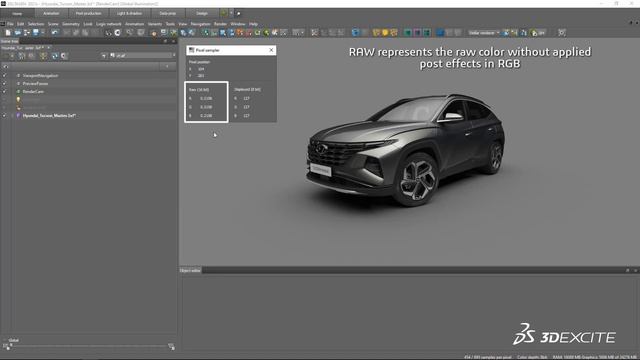The height and width of the screenshot is (360, 640).
Task: Click the magnifier search toolbar icon
Action: click(129, 33)
